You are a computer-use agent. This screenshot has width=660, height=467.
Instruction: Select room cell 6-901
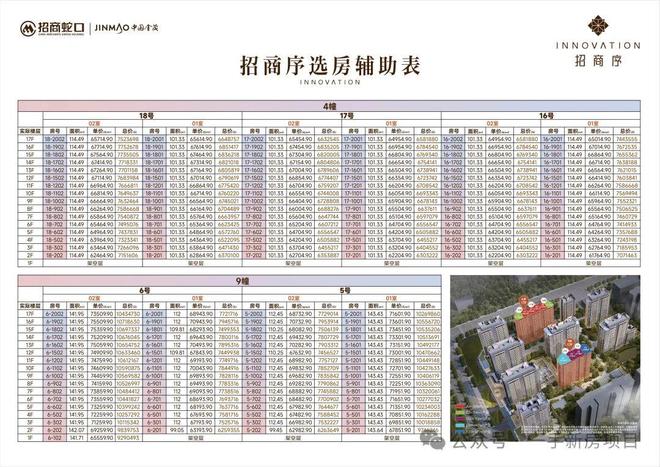154,384
